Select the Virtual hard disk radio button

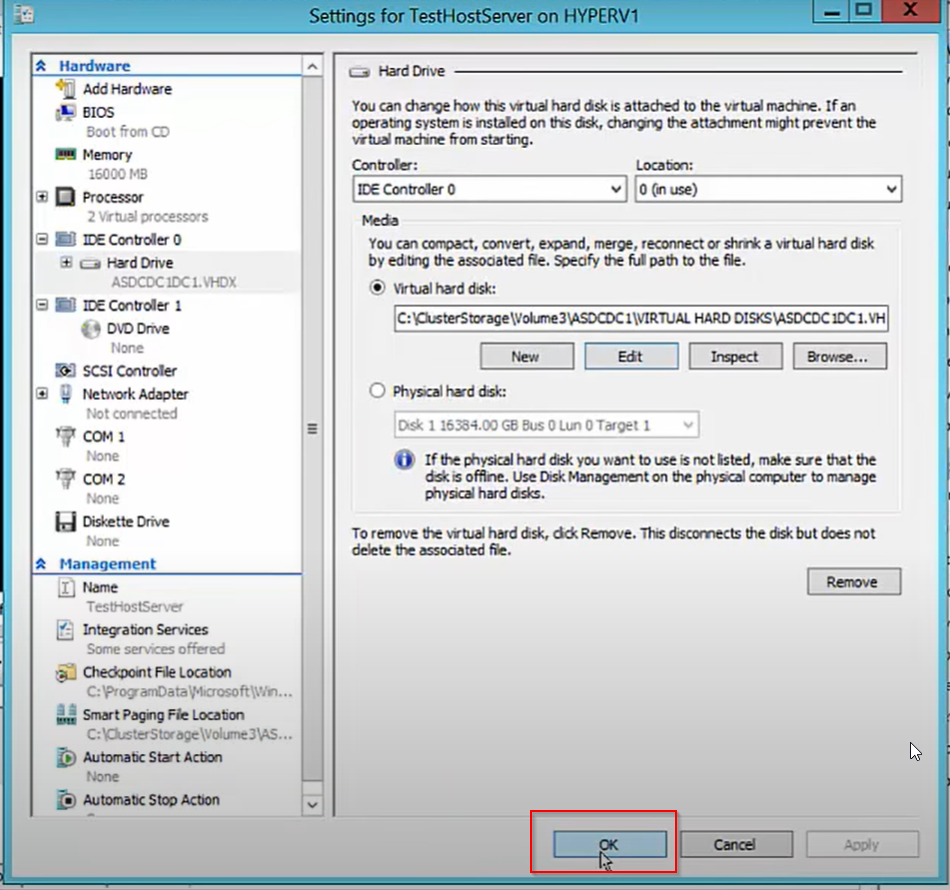point(377,288)
